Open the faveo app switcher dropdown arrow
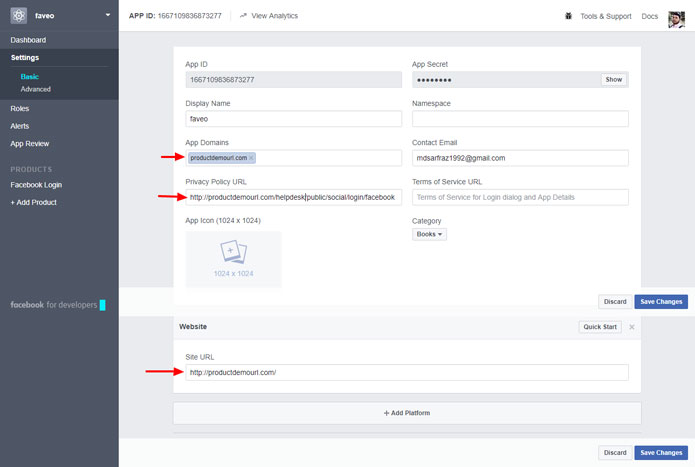Viewport: 695px width, 467px height. [x=107, y=16]
